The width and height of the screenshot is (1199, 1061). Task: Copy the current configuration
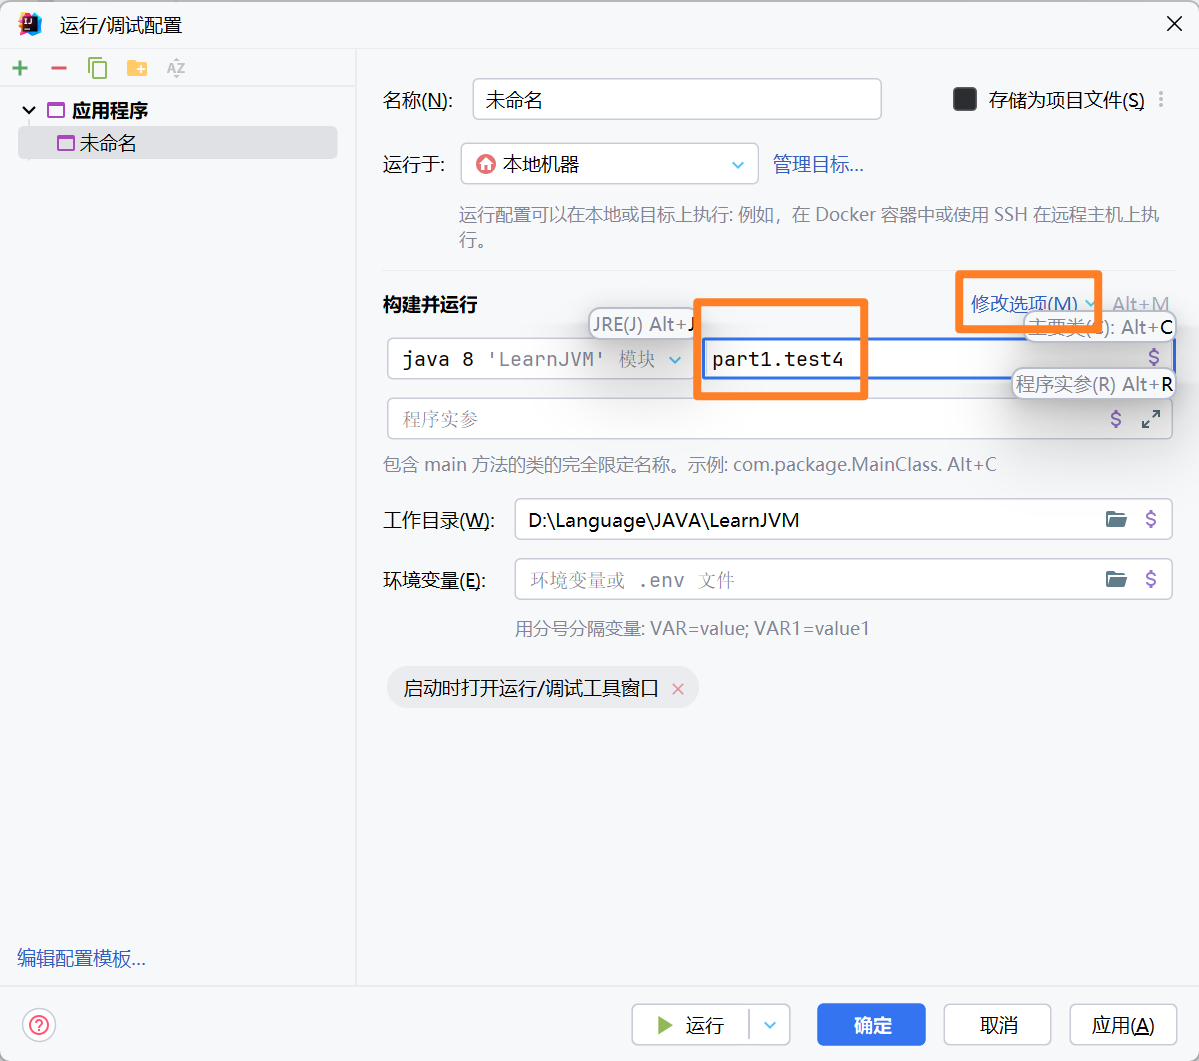pyautogui.click(x=97, y=68)
